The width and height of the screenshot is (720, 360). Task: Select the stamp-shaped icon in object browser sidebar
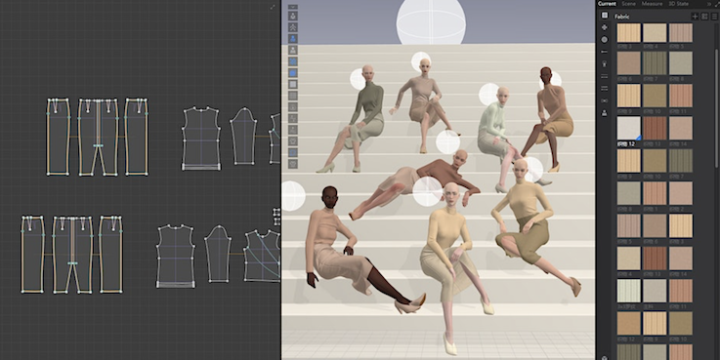(604, 112)
